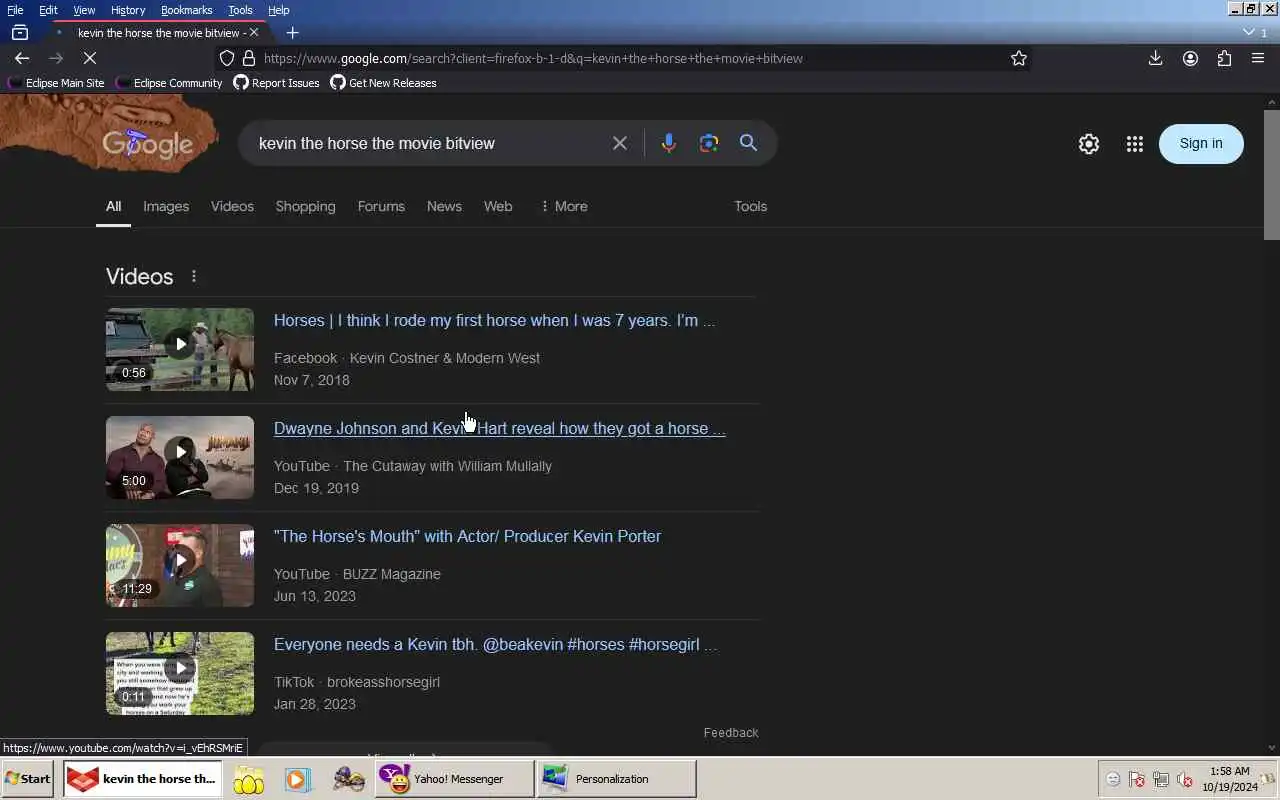Open the Firefox hamburger application menu
This screenshot has width=1280, height=800.
[1258, 58]
